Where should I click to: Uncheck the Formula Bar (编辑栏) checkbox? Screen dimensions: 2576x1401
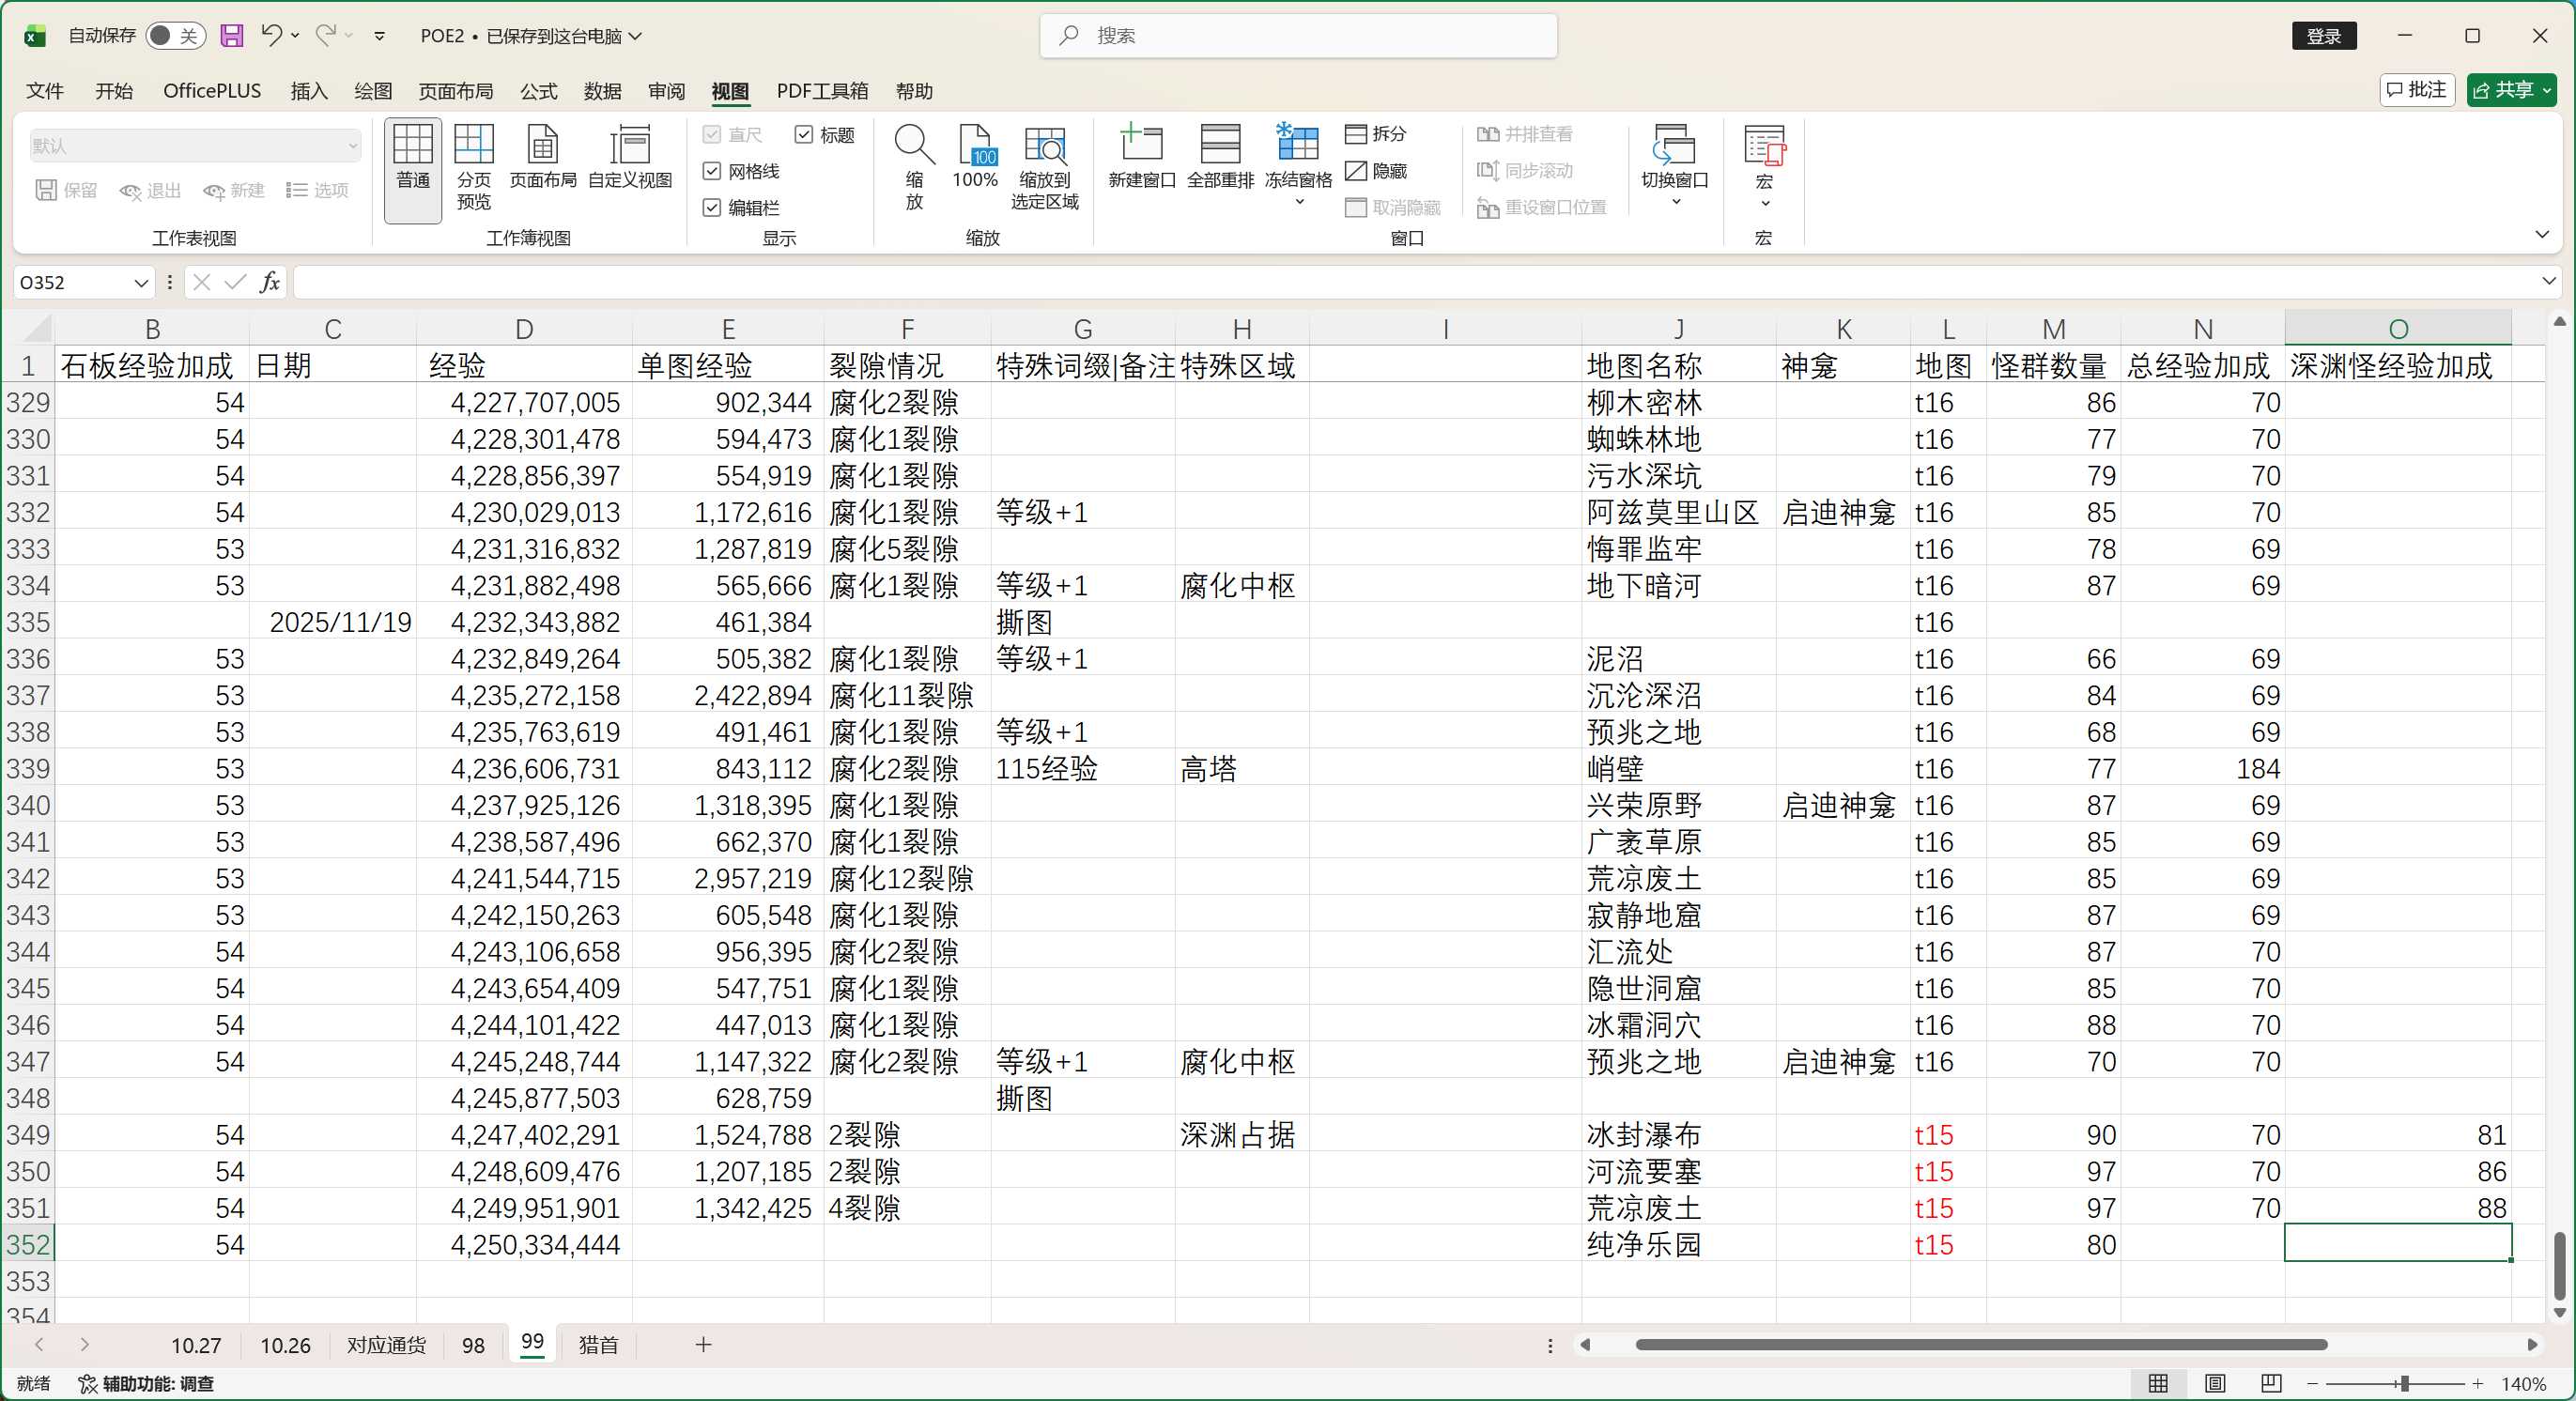[x=712, y=208]
